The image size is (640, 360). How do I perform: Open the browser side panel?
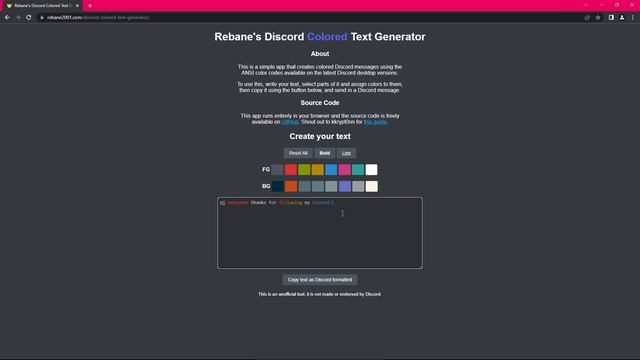(611, 18)
